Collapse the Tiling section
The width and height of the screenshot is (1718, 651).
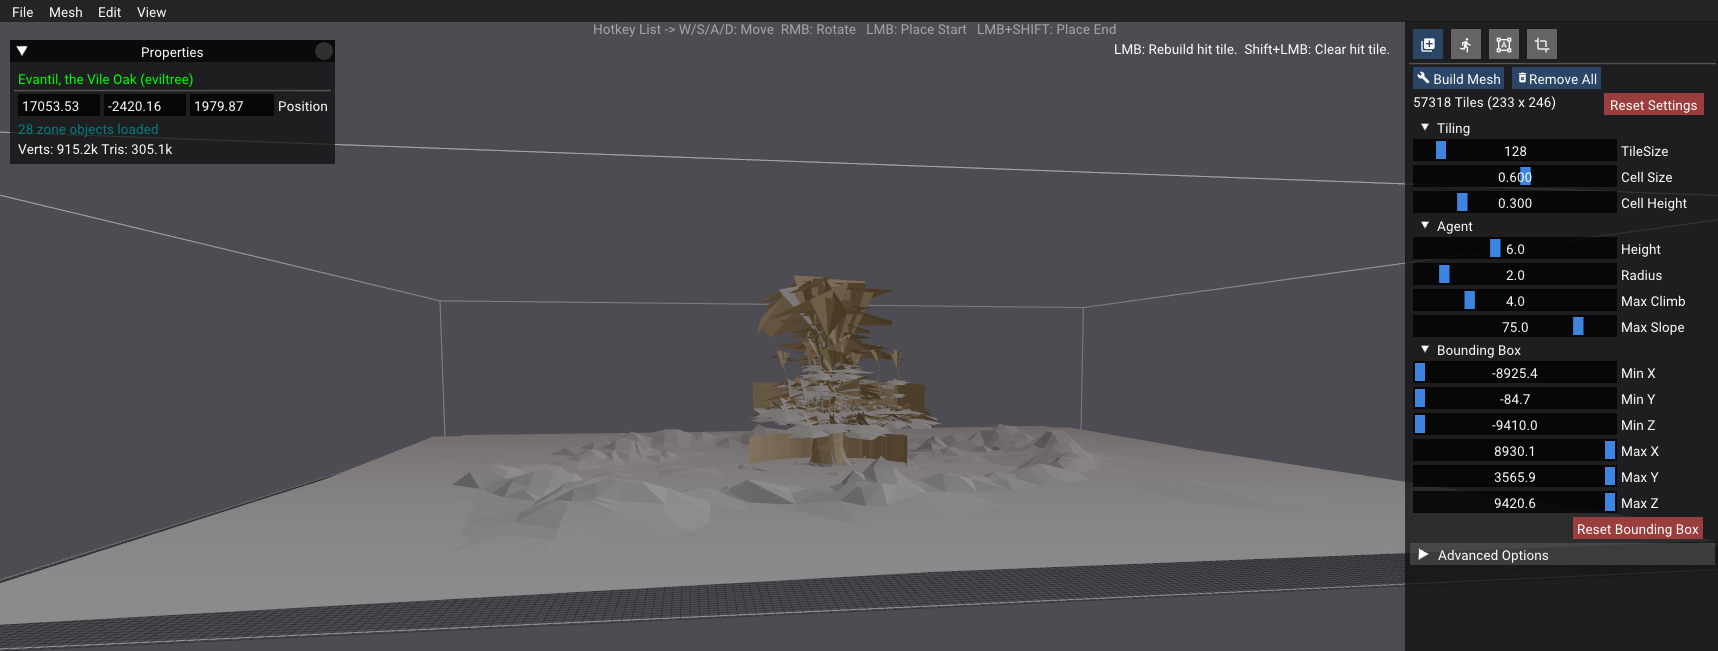coord(1425,128)
